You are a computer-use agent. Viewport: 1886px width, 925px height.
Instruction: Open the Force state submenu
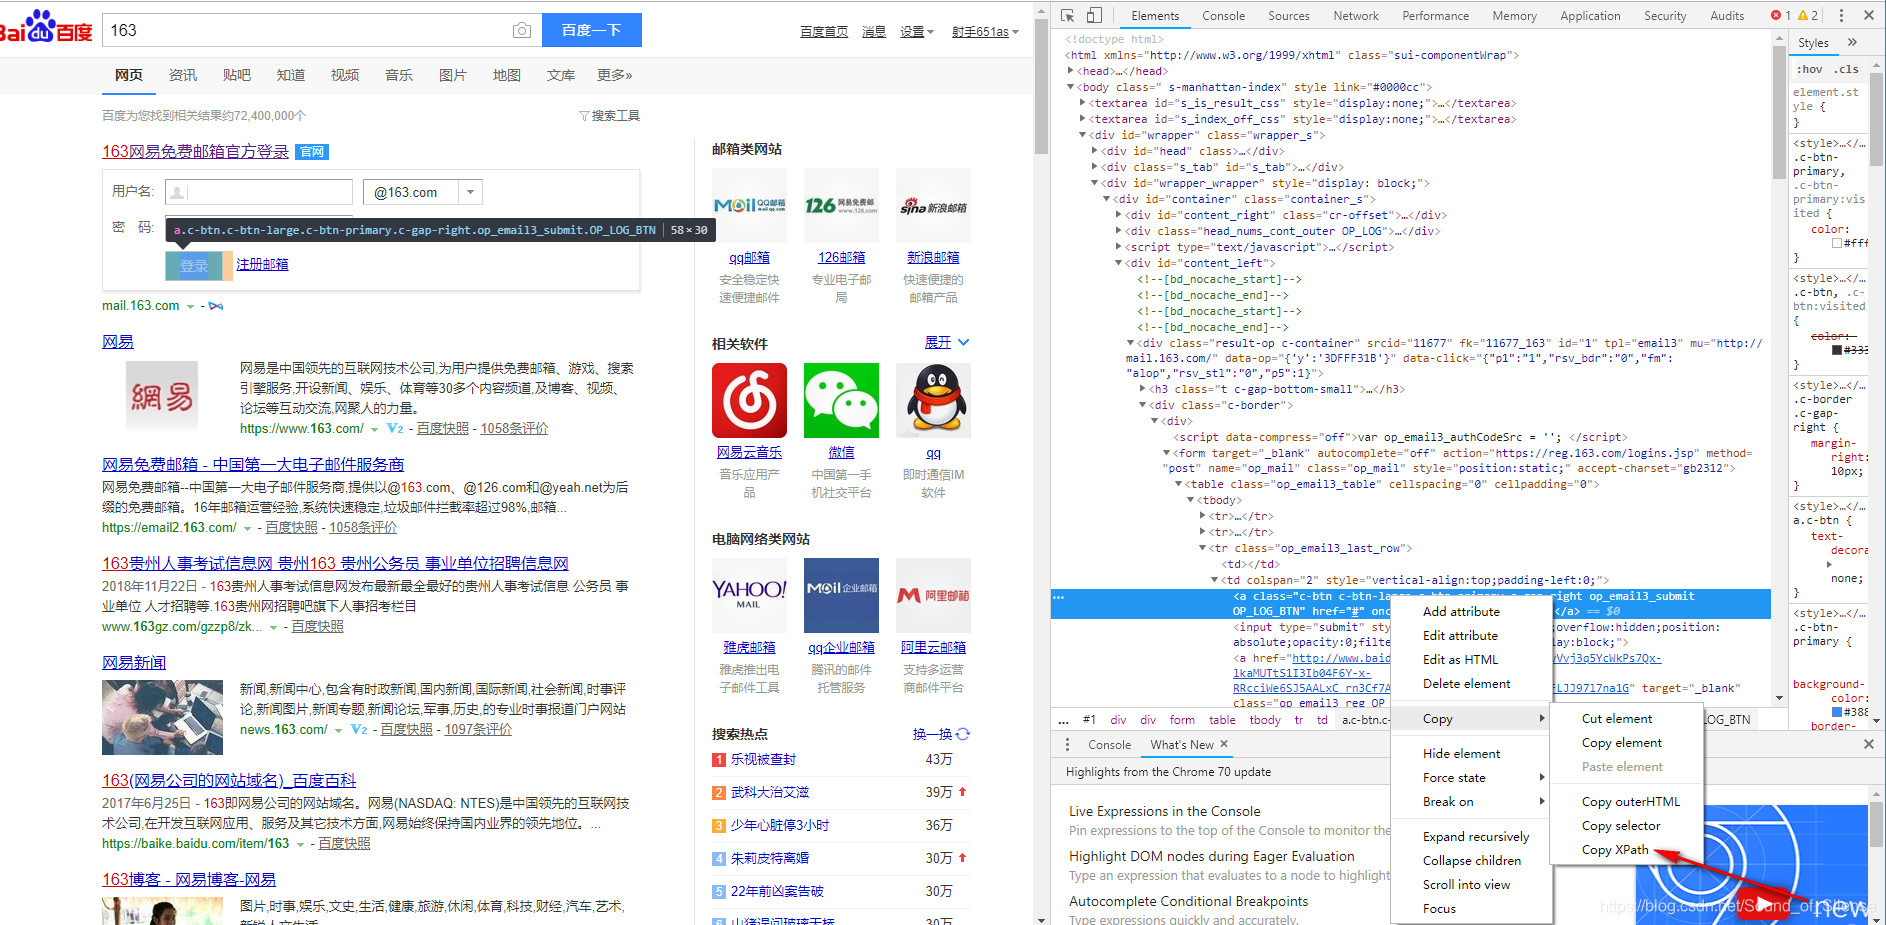coord(1472,778)
